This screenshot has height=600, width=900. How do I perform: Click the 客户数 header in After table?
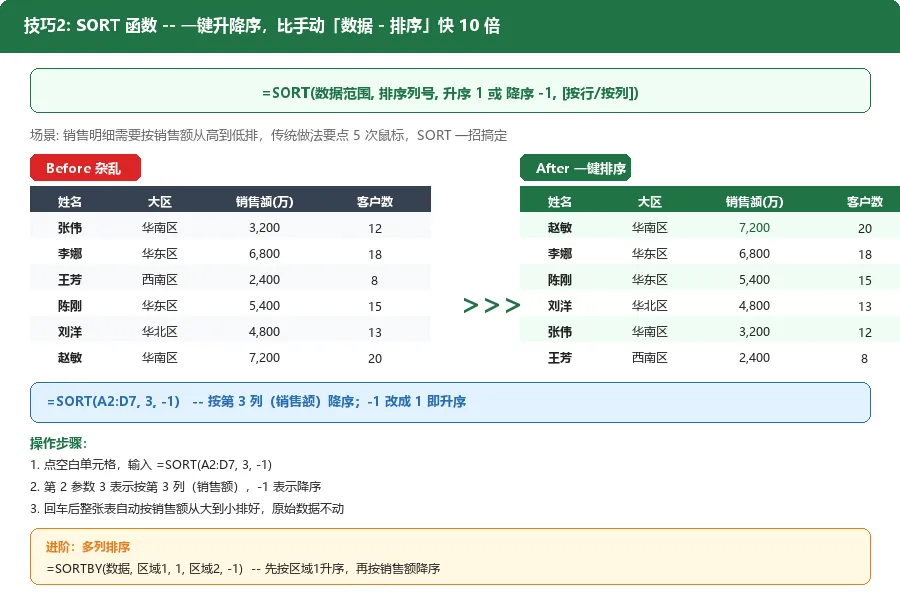click(864, 202)
